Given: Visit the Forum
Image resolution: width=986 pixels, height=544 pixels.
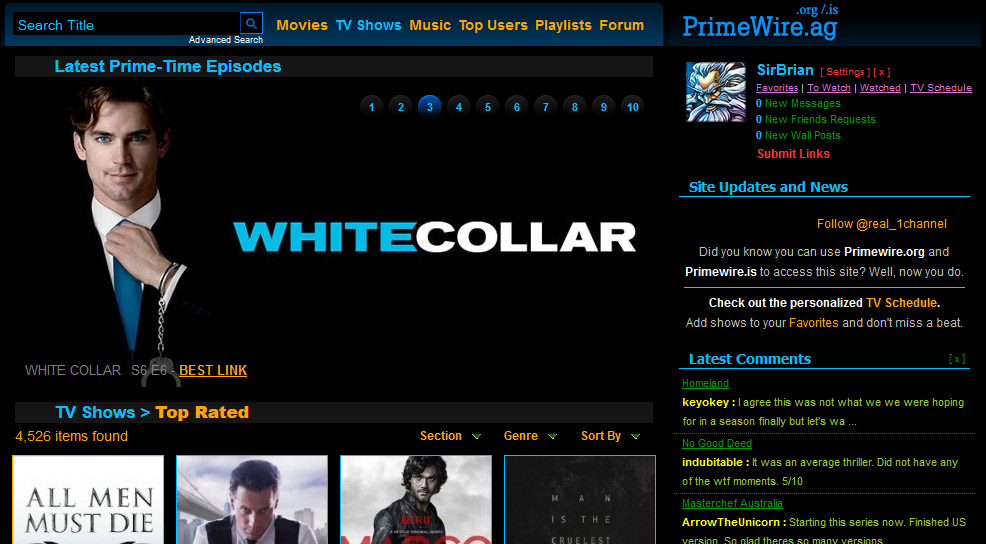Looking at the screenshot, I should 621,25.
